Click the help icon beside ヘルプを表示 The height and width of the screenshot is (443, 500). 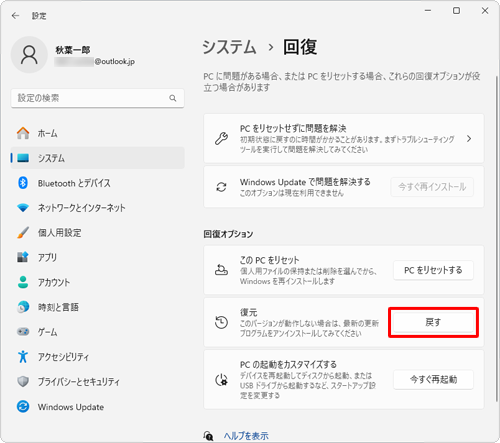208,435
